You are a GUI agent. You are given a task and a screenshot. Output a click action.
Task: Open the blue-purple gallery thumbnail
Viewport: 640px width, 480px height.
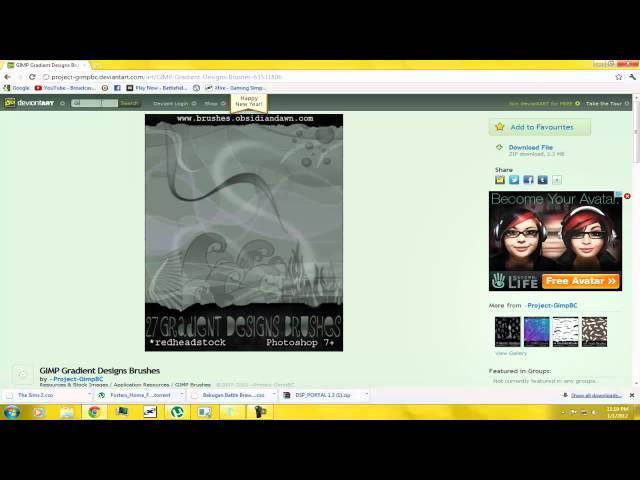point(536,332)
